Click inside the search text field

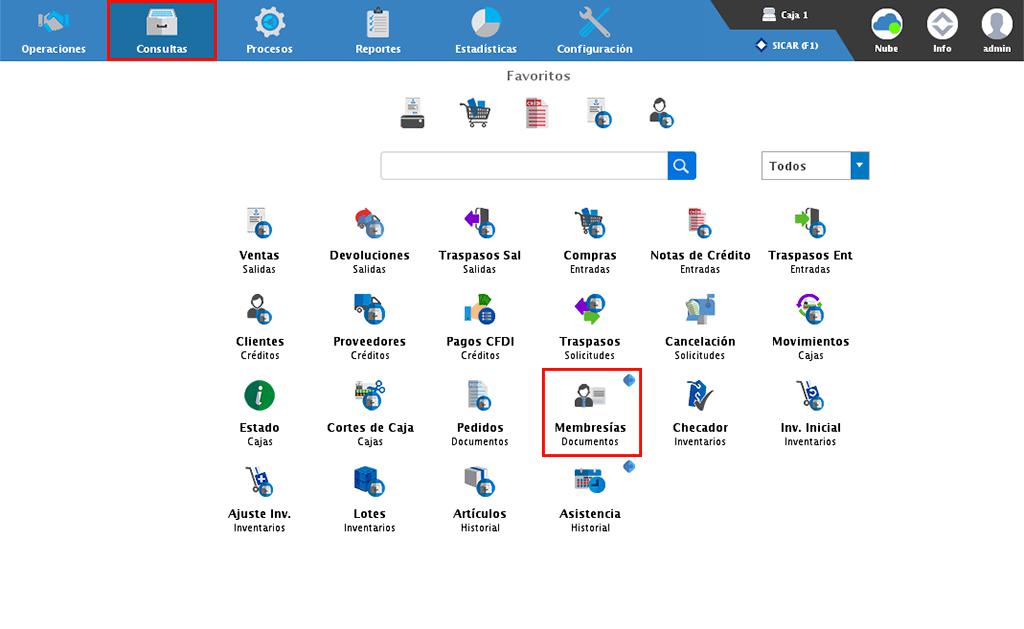pos(523,166)
